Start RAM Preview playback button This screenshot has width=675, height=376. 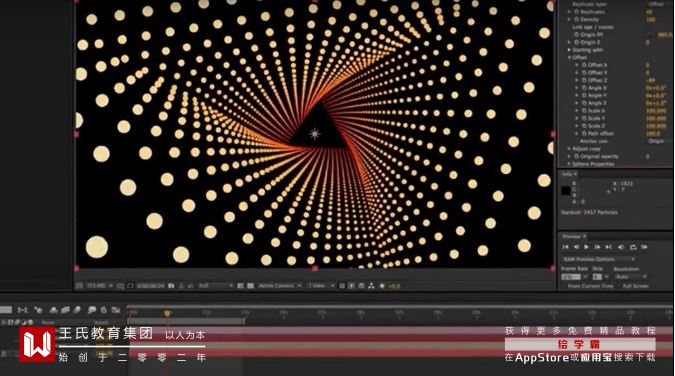coord(644,247)
